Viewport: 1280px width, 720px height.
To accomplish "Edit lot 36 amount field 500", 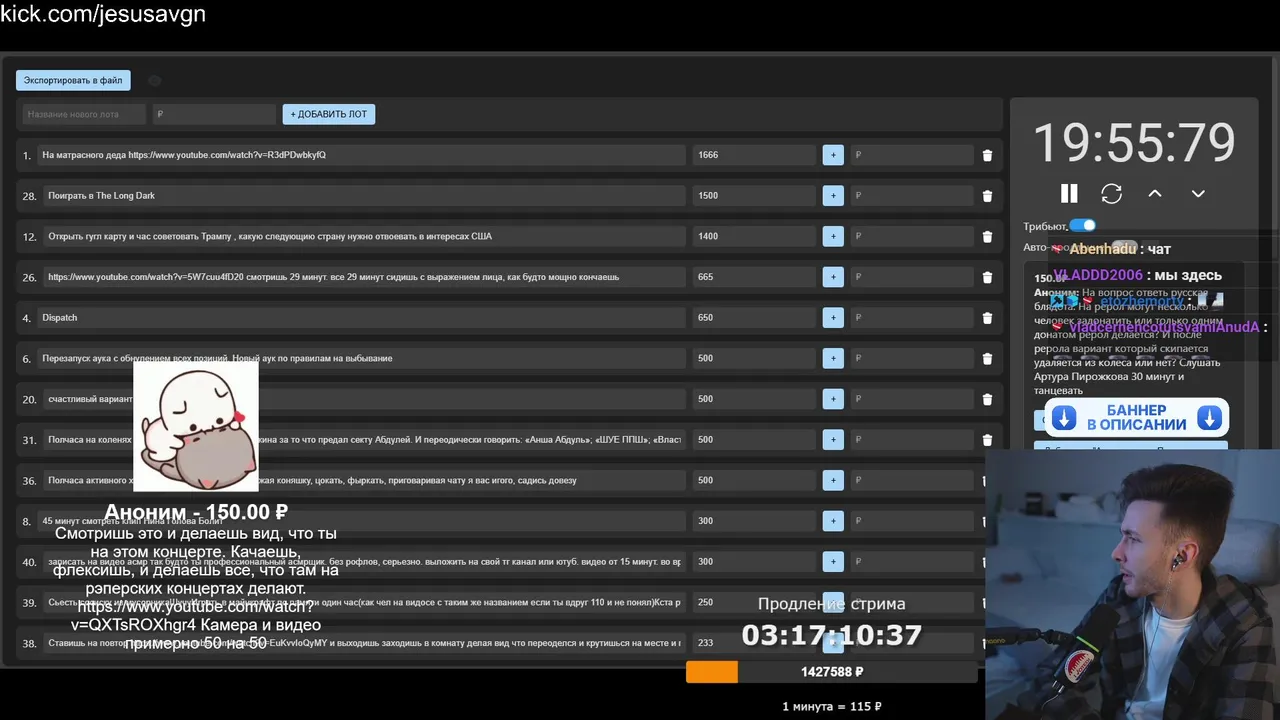I will tap(754, 480).
